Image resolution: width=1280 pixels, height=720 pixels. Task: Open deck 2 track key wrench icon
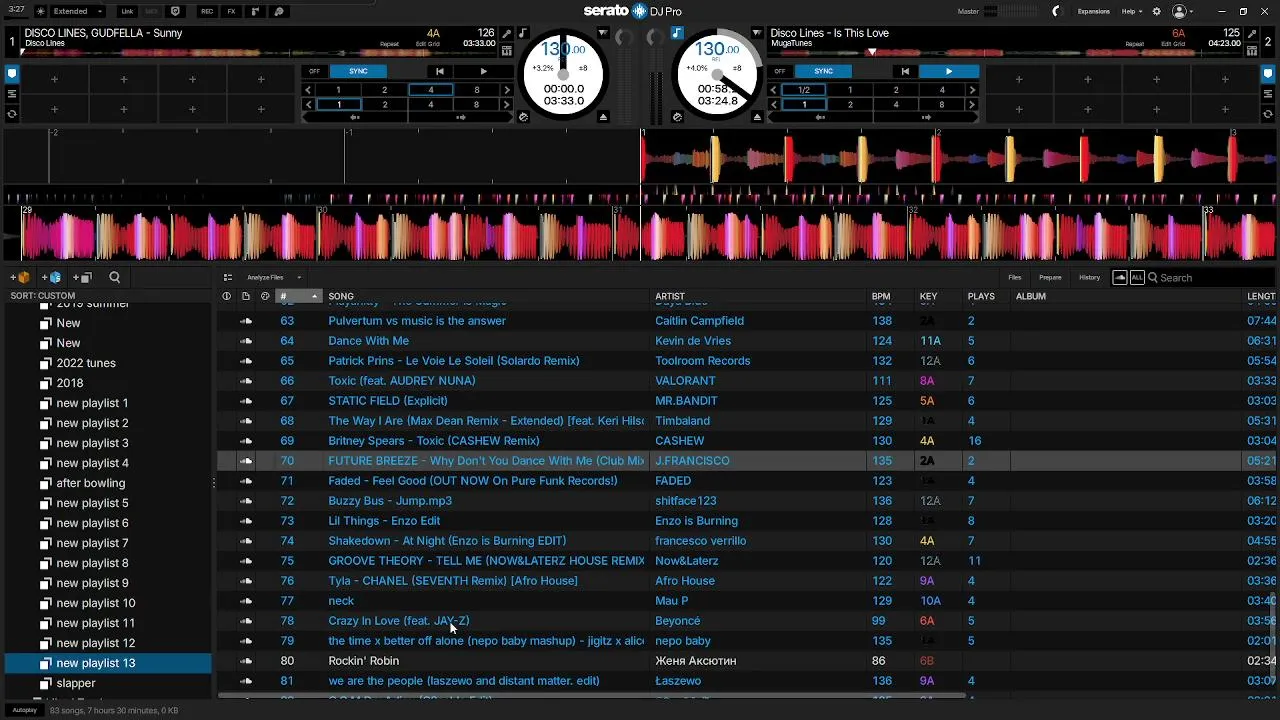[1251, 34]
